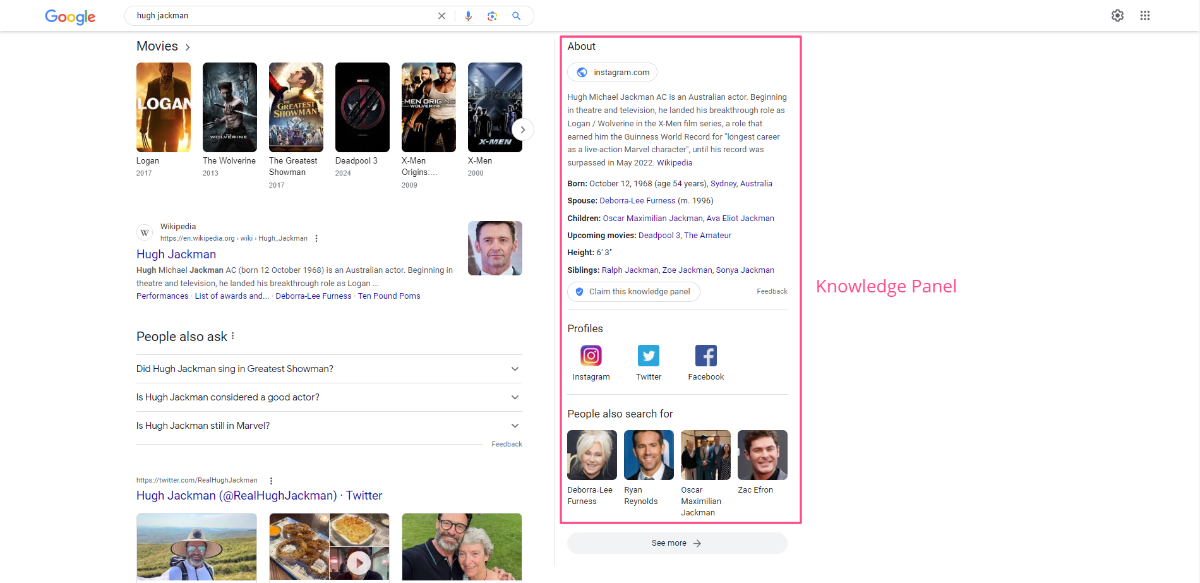Open The Wolverine movie poster
This screenshot has height=583, width=1200.
(230, 107)
